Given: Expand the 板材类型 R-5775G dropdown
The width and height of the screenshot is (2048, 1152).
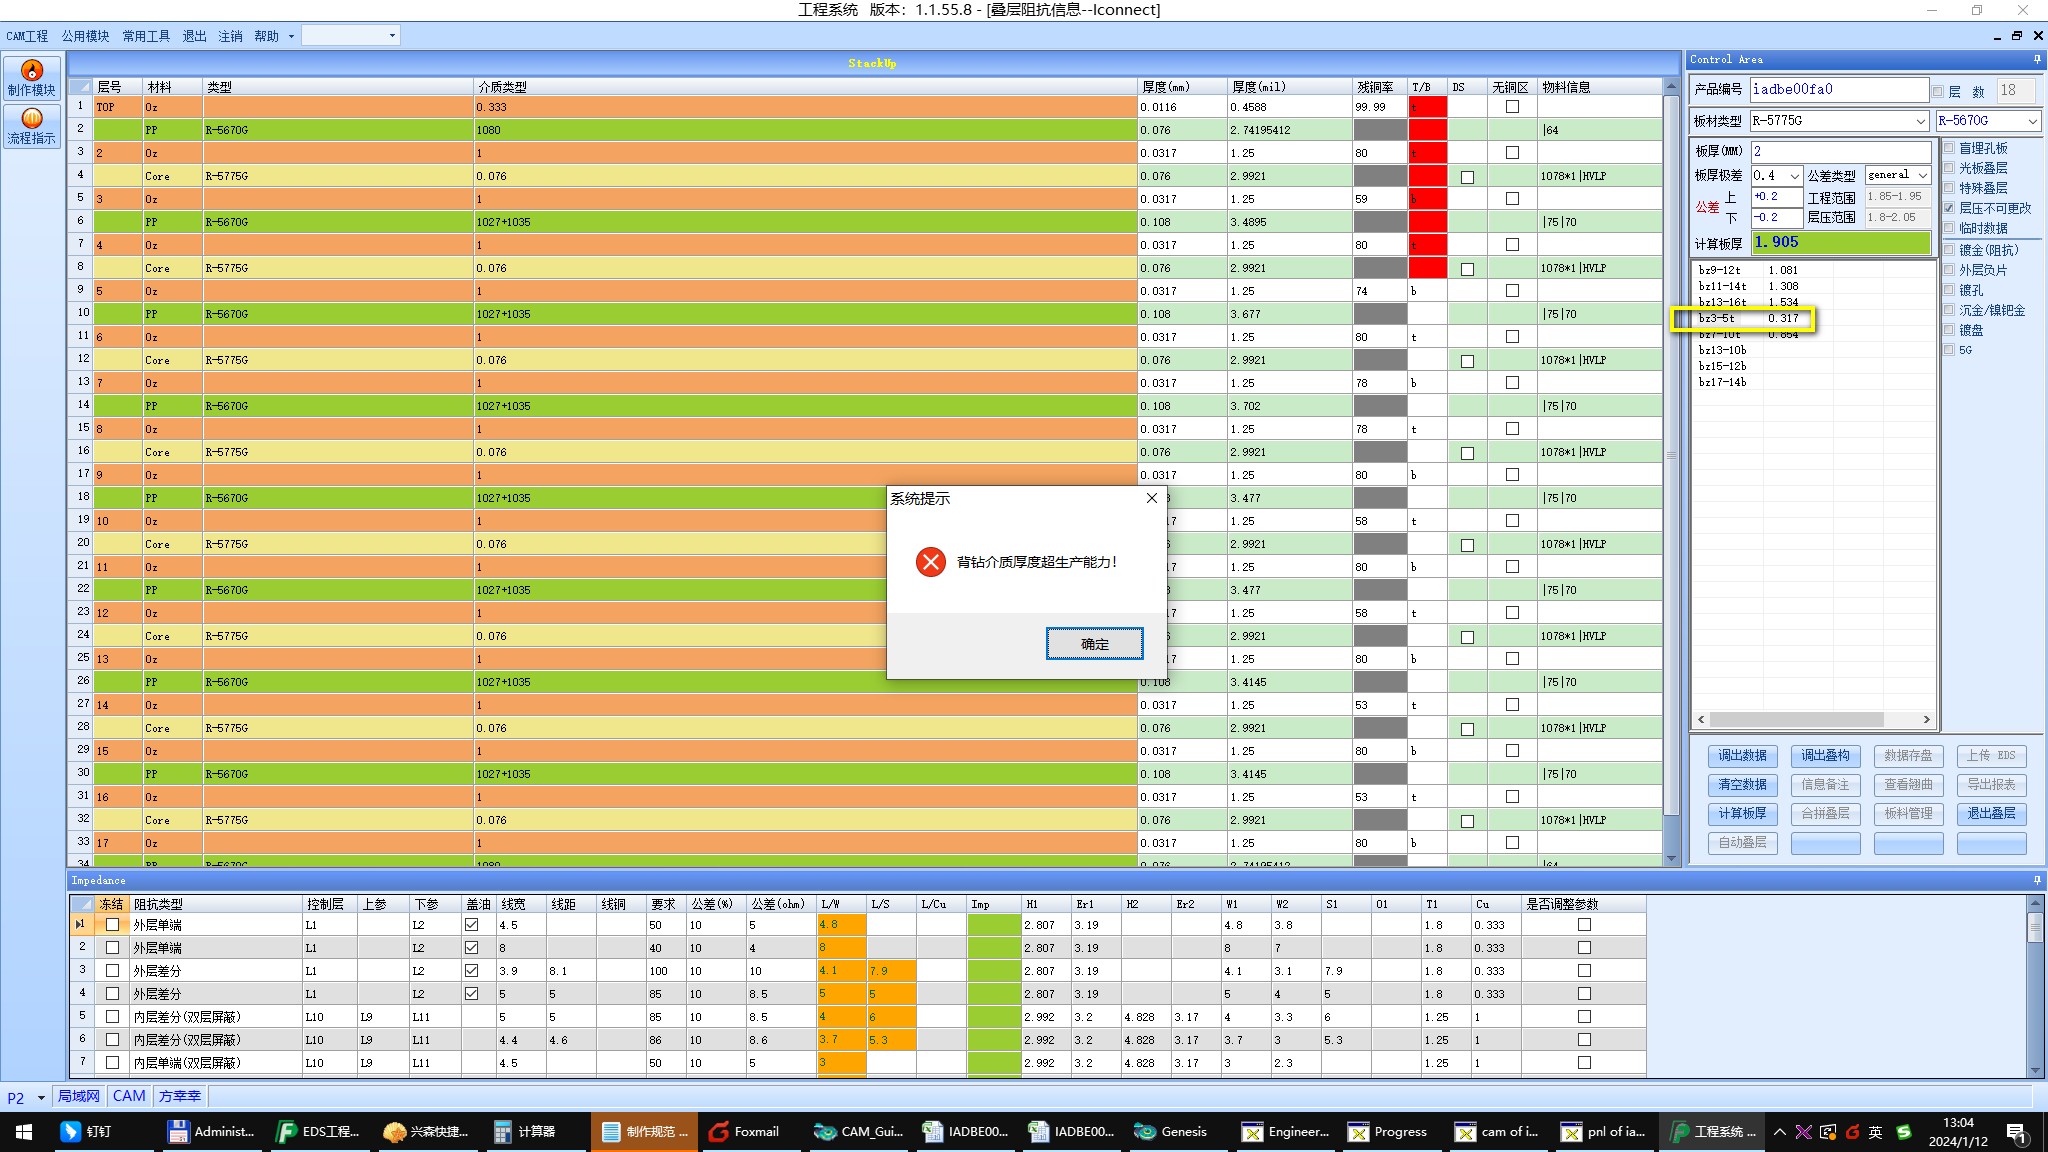Looking at the screenshot, I should point(1920,121).
